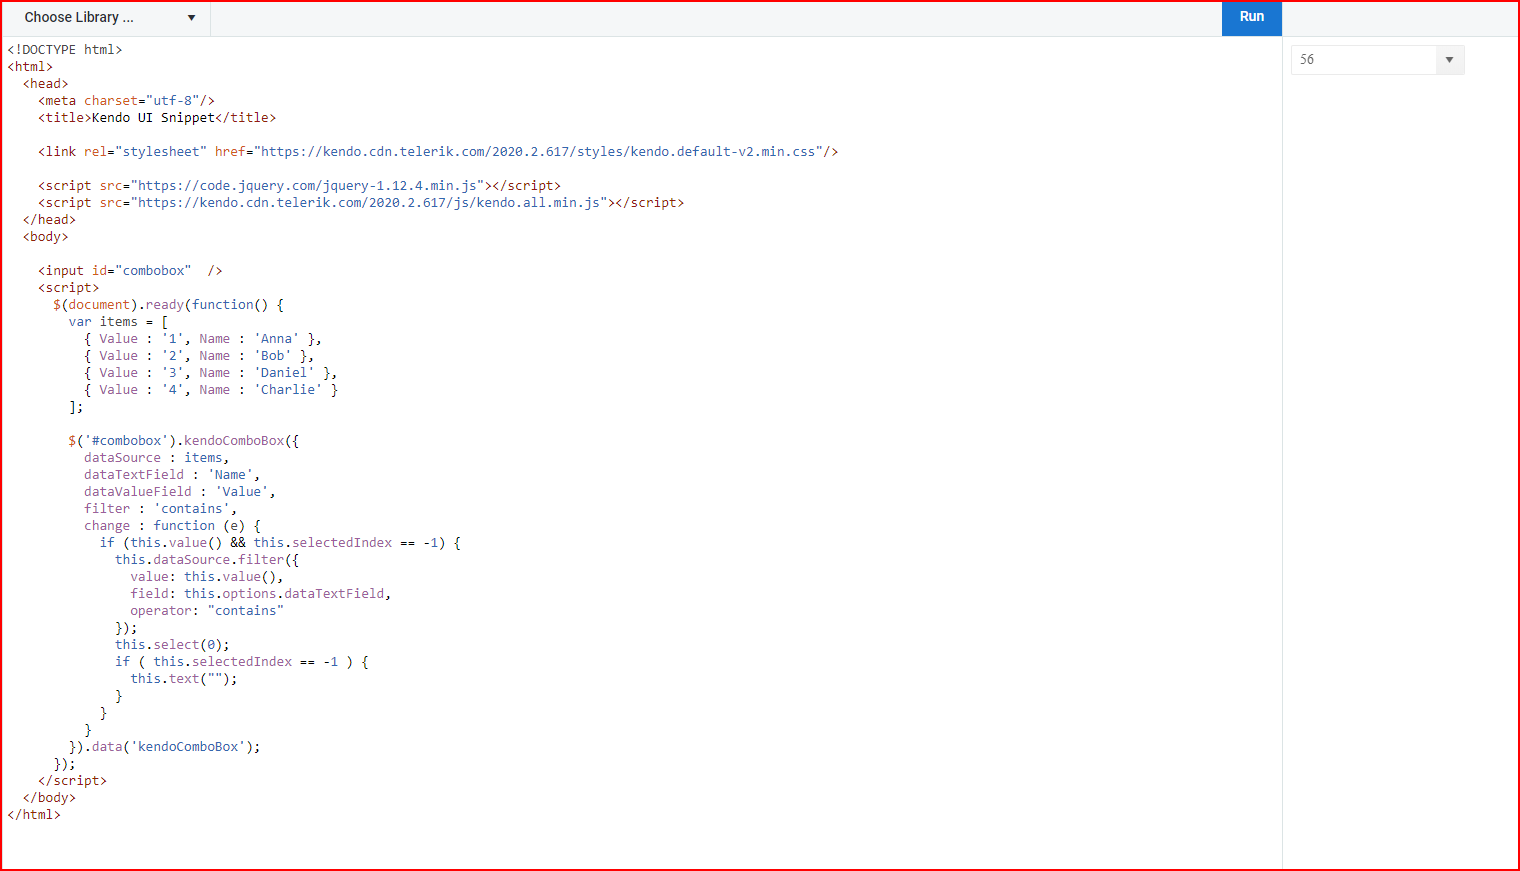
Task: Click the this.select(0); line
Action: (x=172, y=645)
